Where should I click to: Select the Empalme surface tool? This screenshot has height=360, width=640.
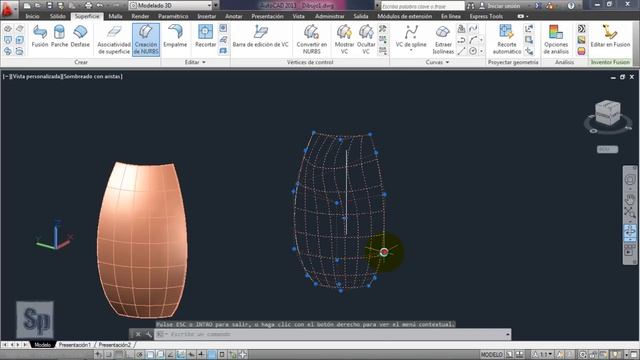pyautogui.click(x=175, y=36)
